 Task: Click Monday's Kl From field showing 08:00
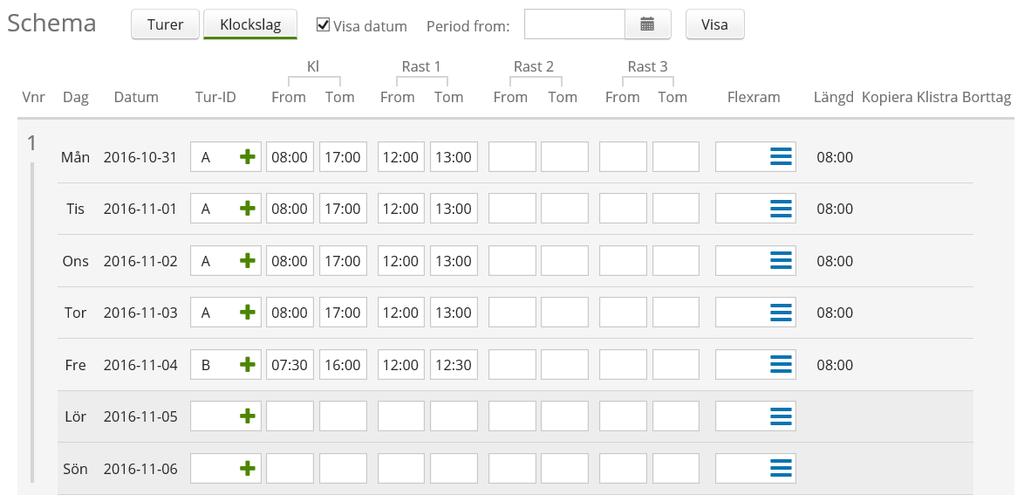tap(290, 157)
